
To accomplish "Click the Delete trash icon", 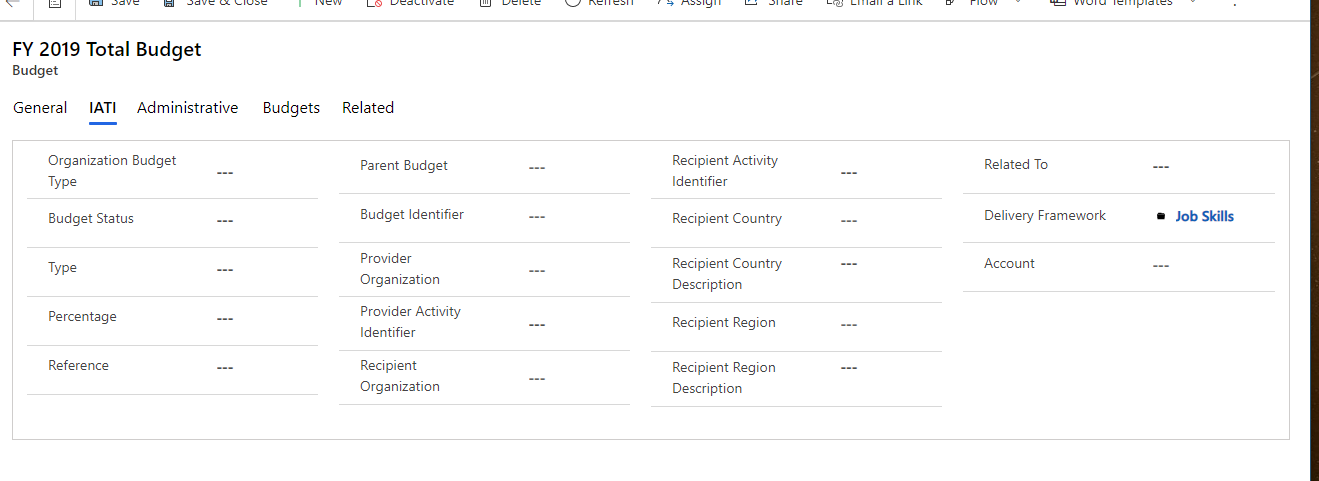I will pyautogui.click(x=485, y=3).
